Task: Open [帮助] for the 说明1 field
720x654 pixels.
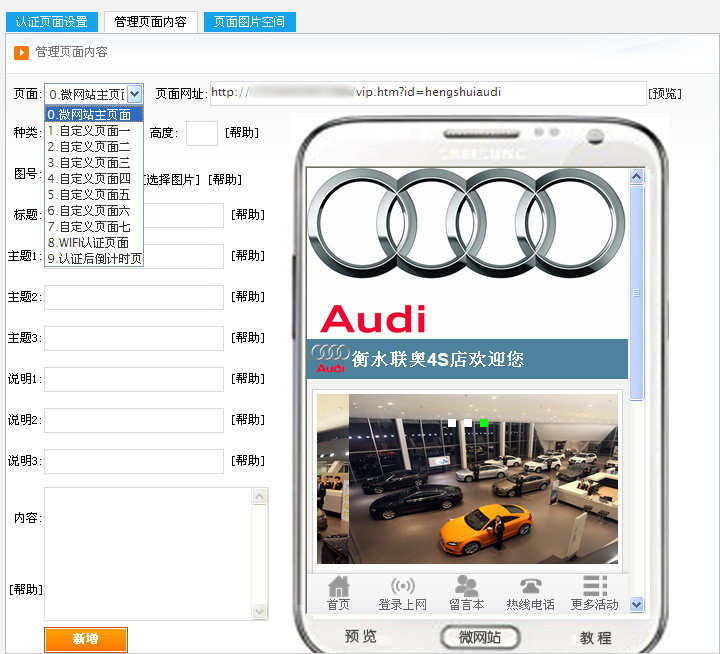Action: [x=248, y=378]
